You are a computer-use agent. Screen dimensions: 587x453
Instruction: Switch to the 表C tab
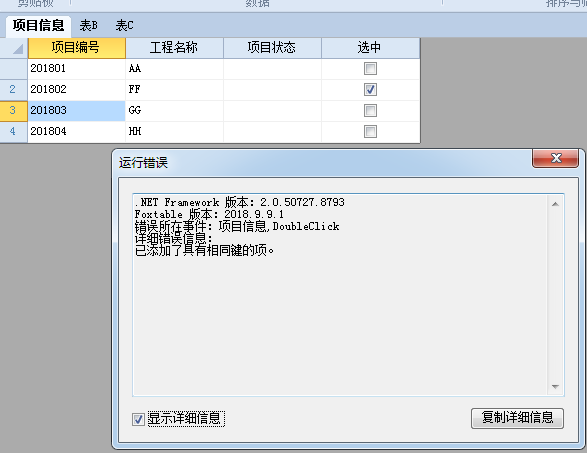(x=124, y=25)
